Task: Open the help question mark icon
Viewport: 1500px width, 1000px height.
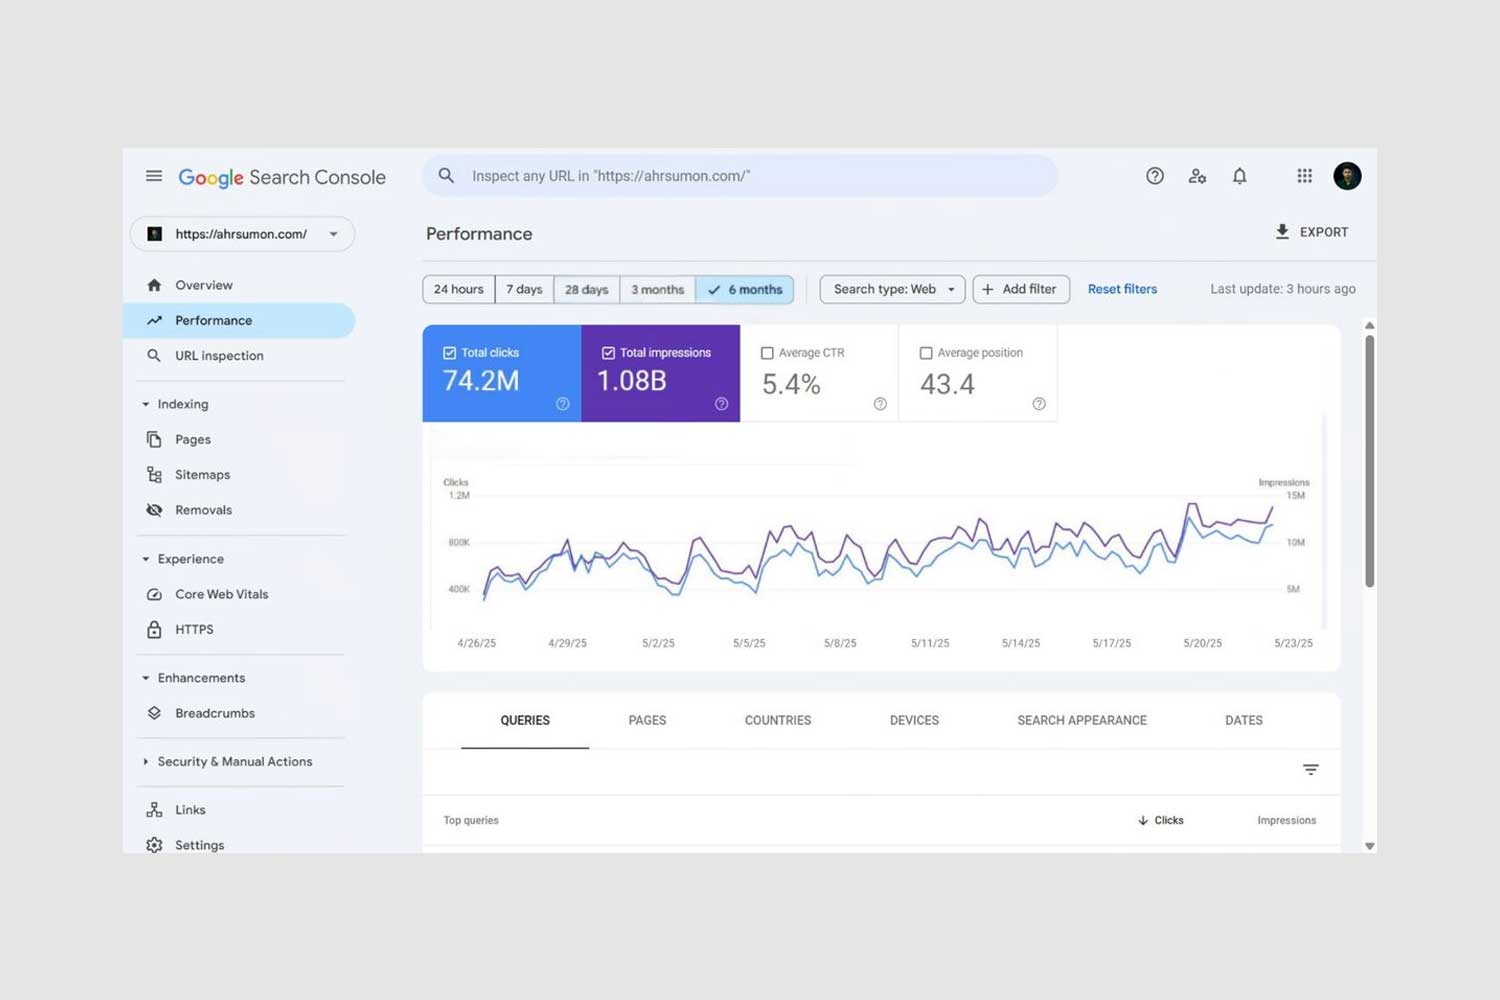Action: tap(1155, 176)
